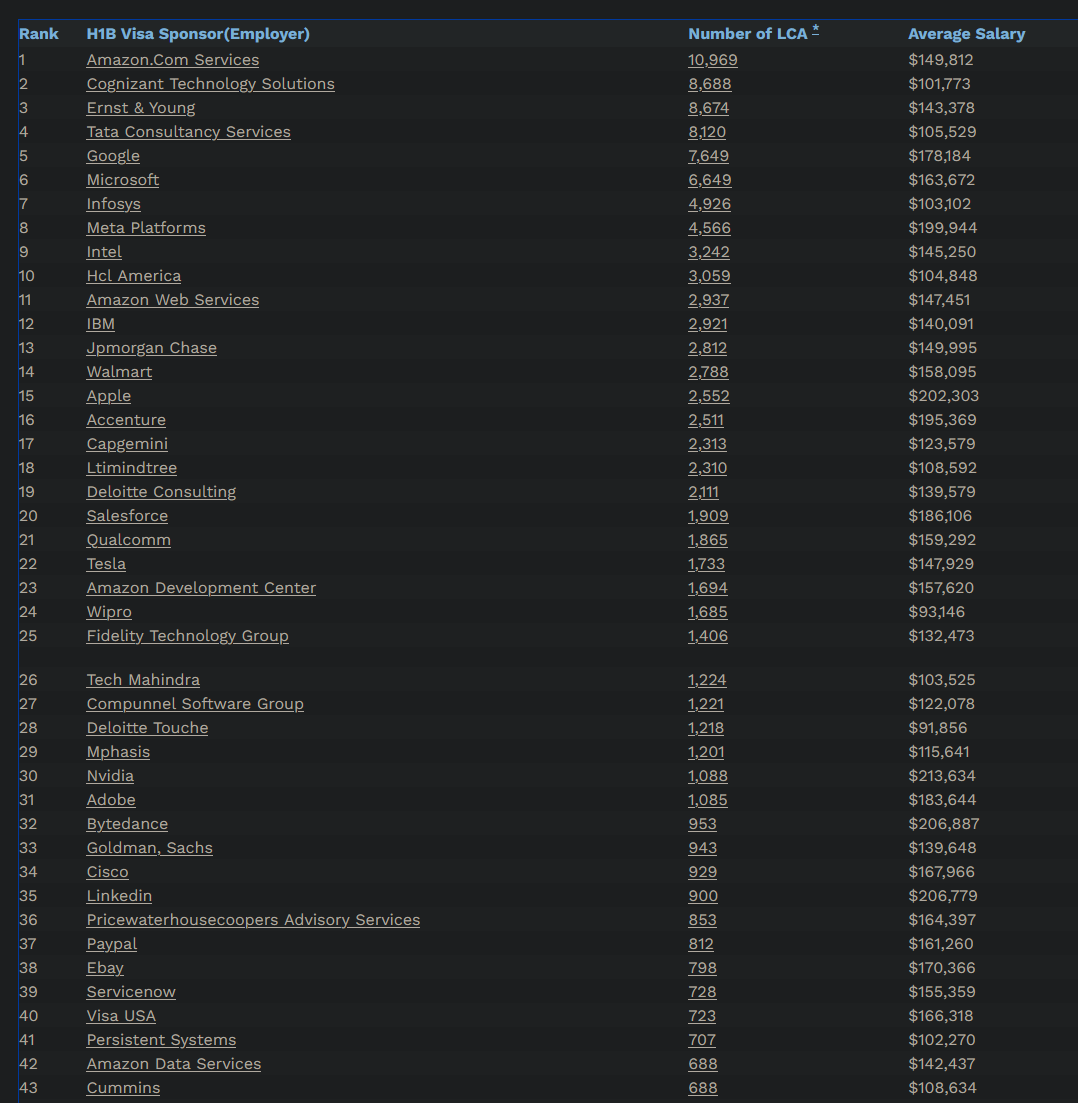This screenshot has height=1103, width=1078.
Task: Click the Paypal link
Action: coord(112,944)
